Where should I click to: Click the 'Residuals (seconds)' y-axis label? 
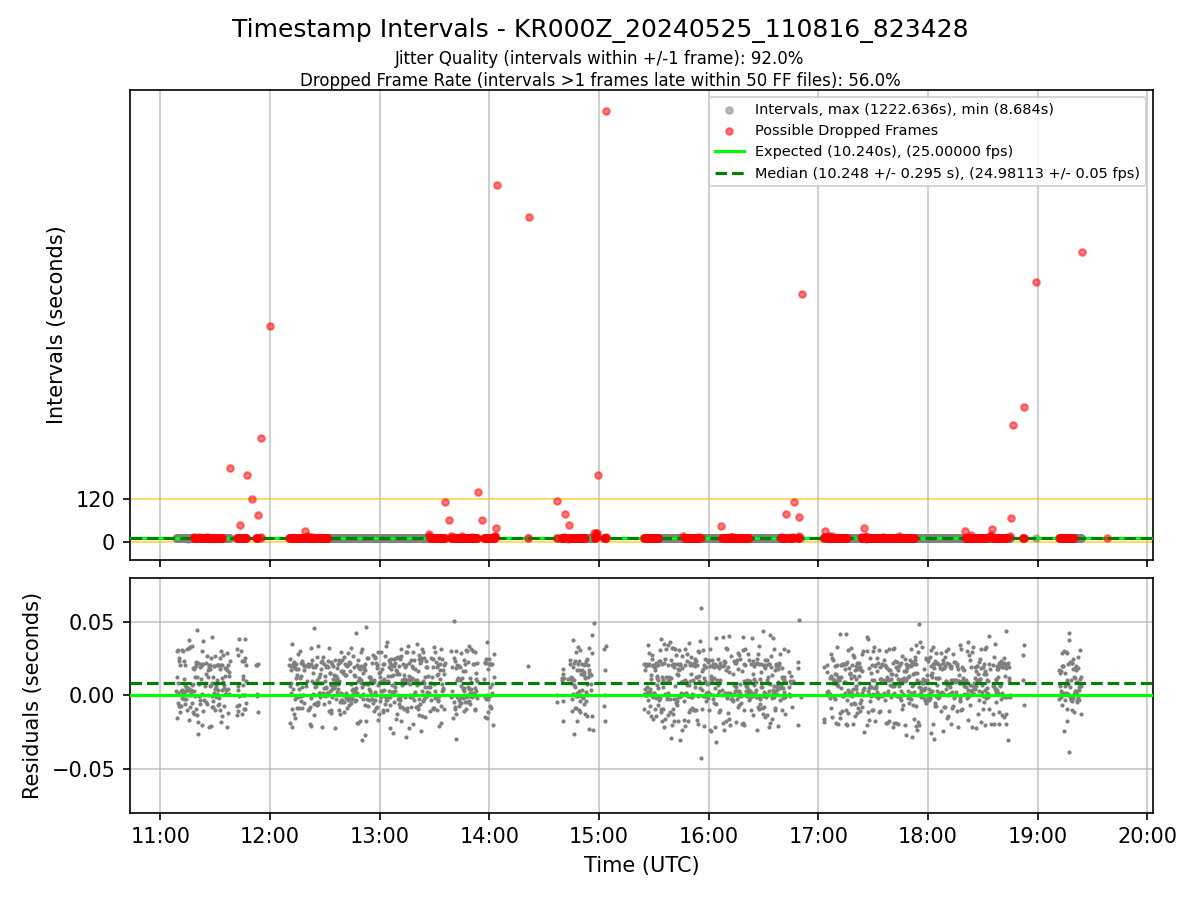pos(32,696)
